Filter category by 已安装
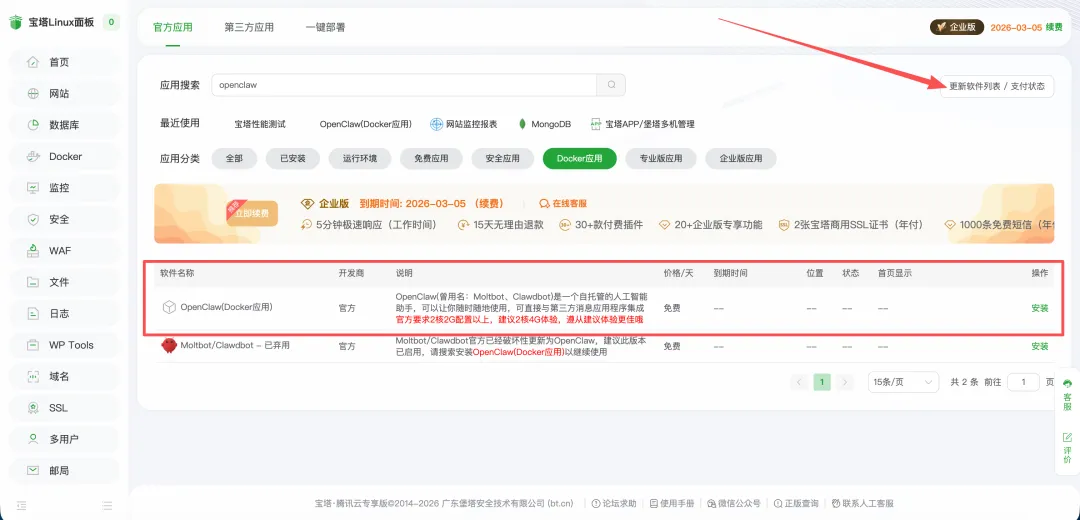 pyautogui.click(x=293, y=158)
